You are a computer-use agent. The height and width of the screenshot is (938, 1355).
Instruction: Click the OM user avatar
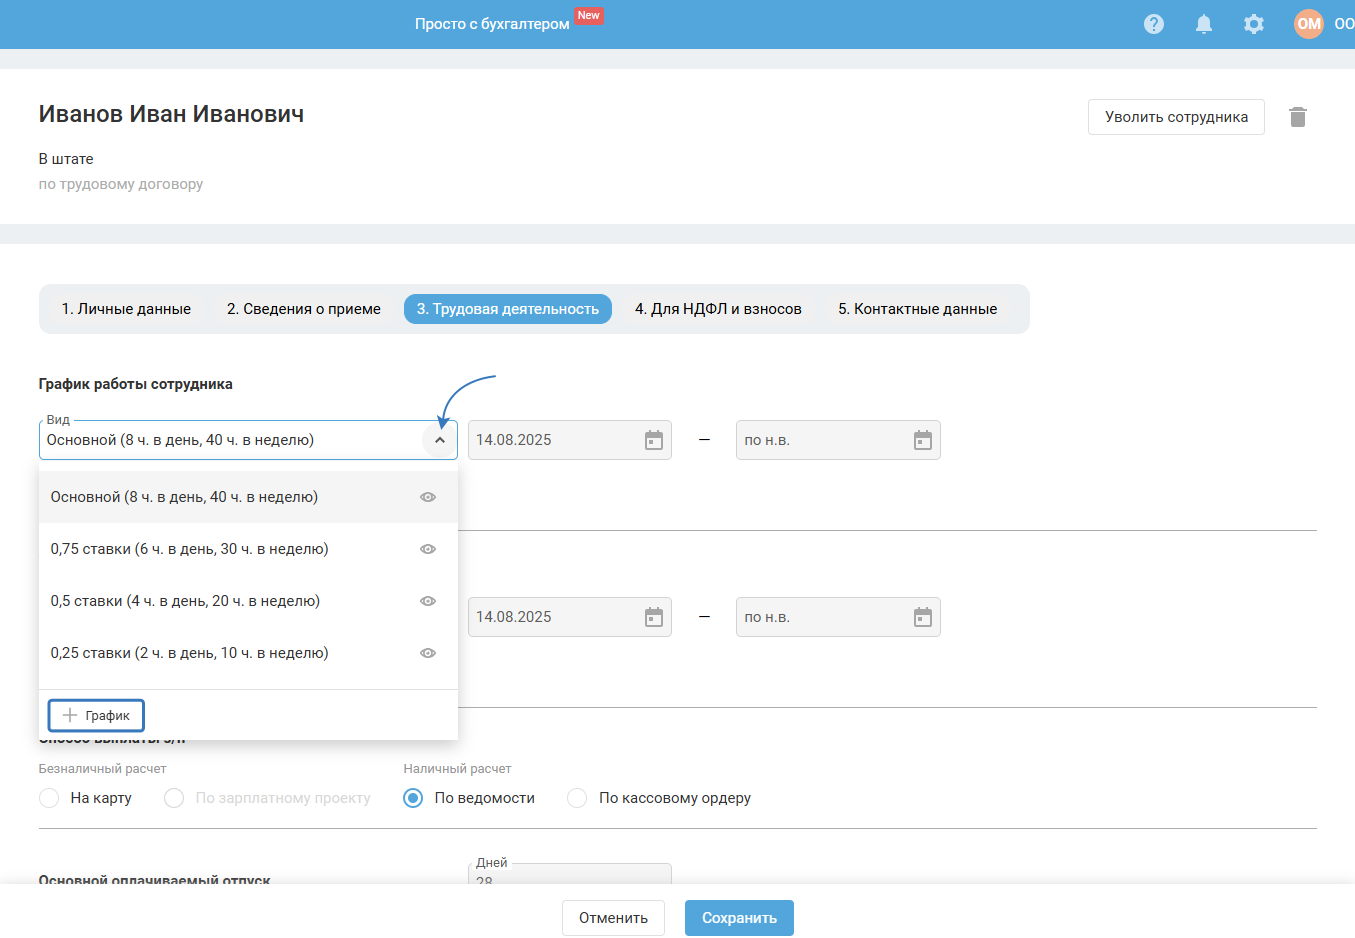tap(1309, 24)
